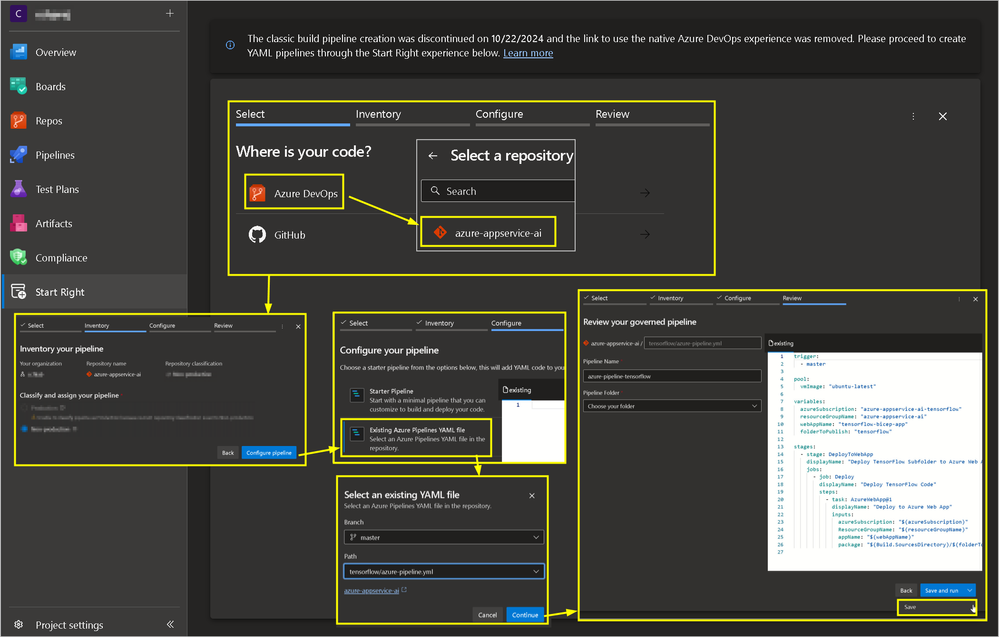
Task: Click the Compliance shield icon
Action: pyautogui.click(x=18, y=257)
